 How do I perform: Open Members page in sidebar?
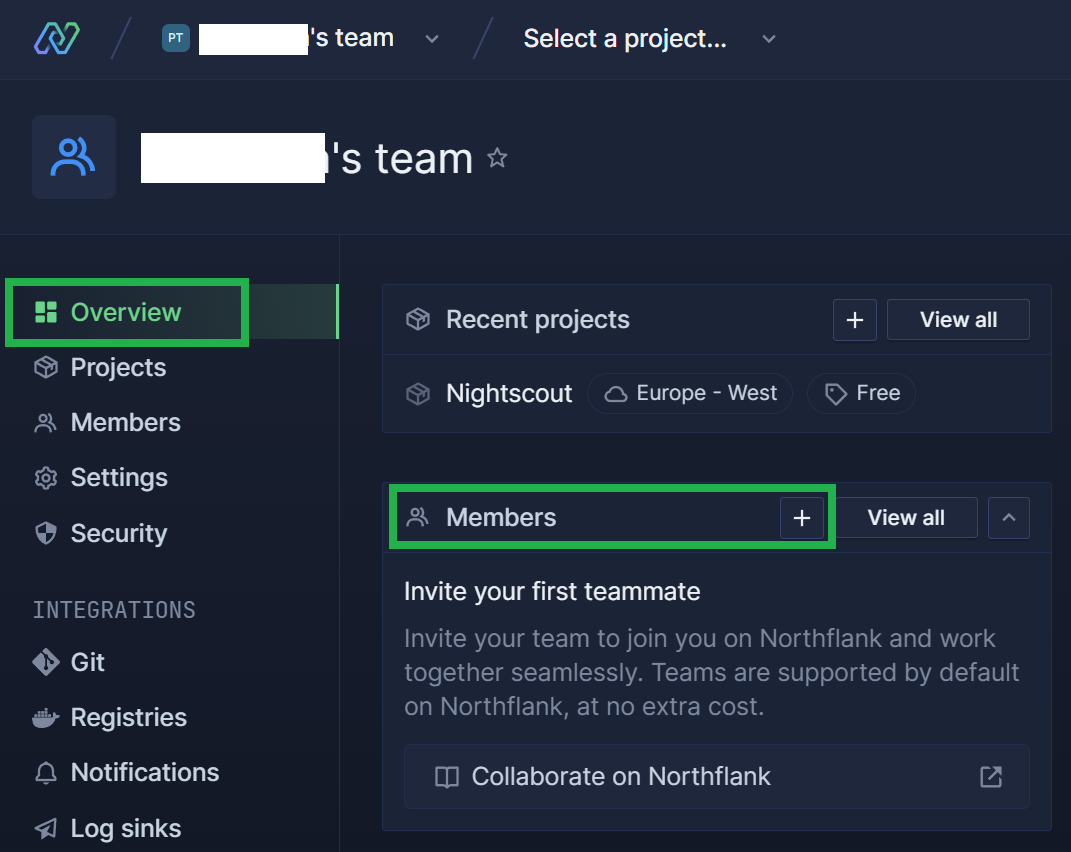(x=107, y=422)
